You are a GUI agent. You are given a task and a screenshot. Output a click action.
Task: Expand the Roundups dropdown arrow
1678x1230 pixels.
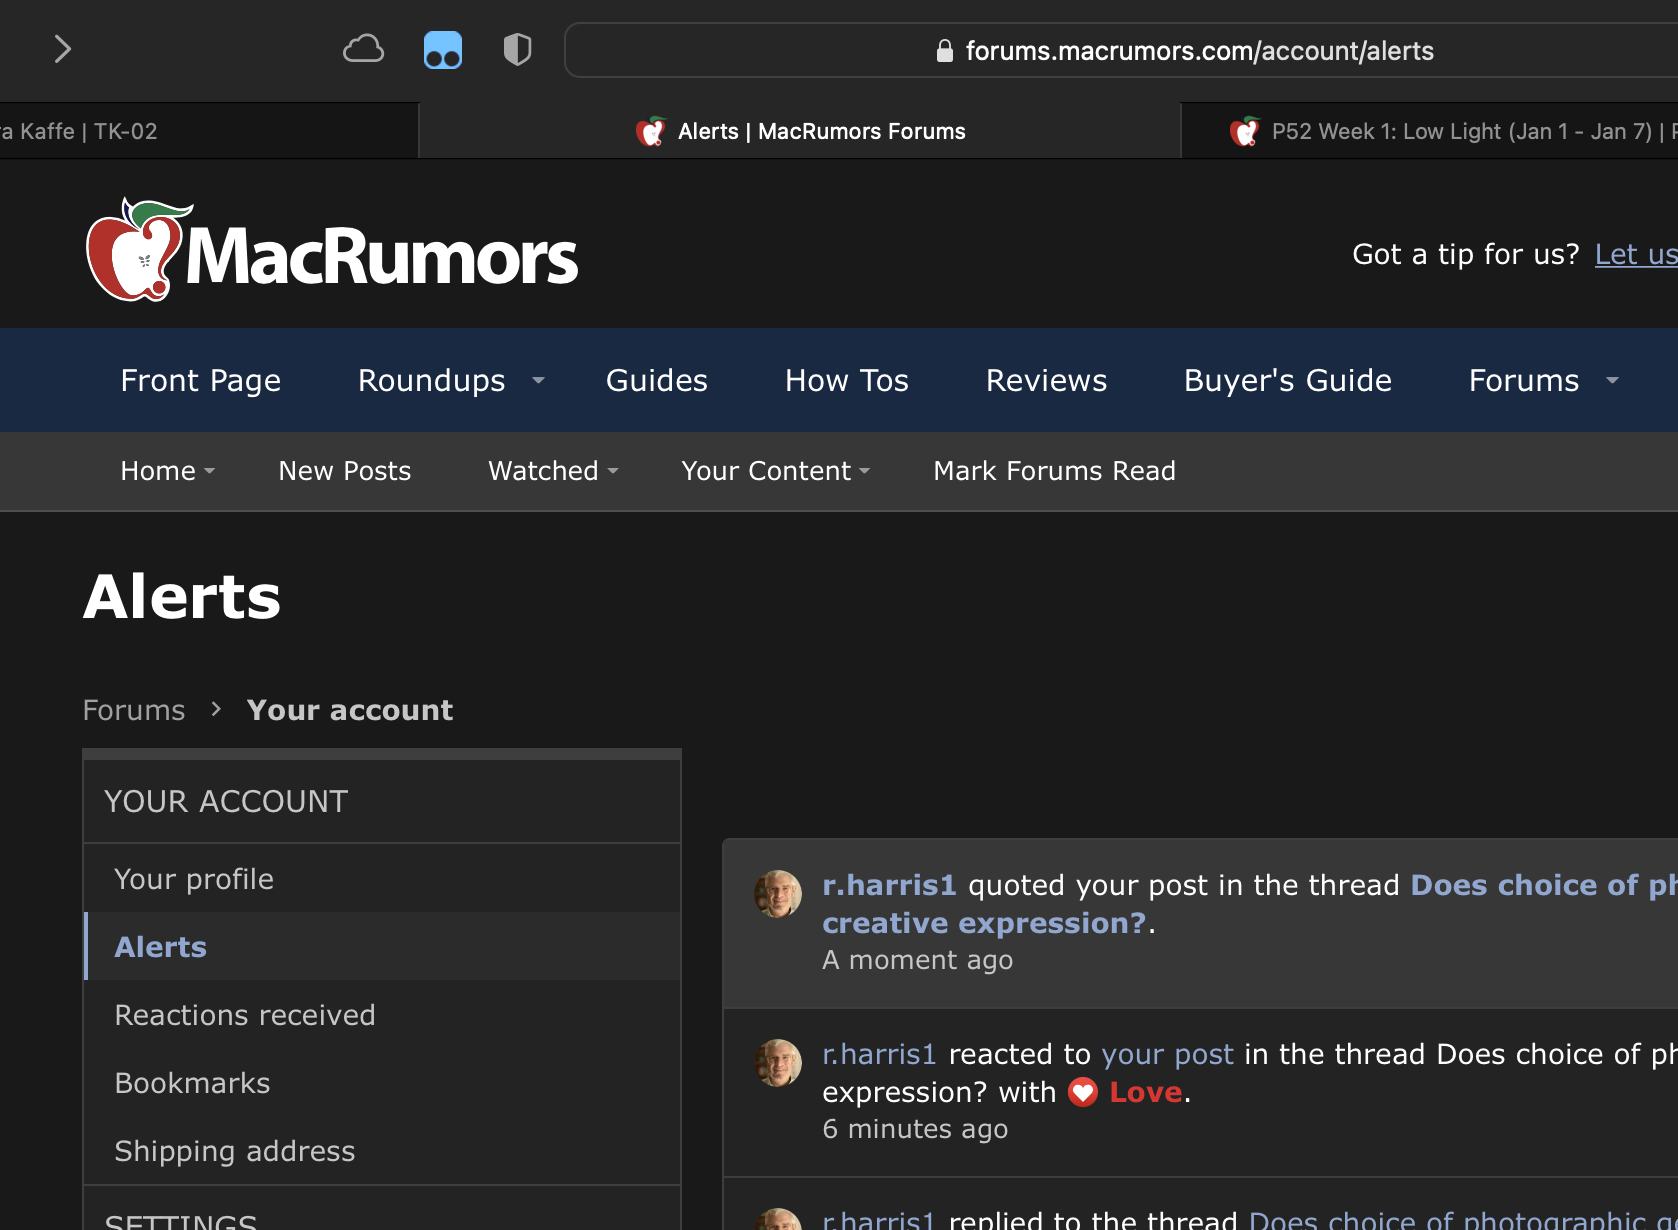coord(538,380)
